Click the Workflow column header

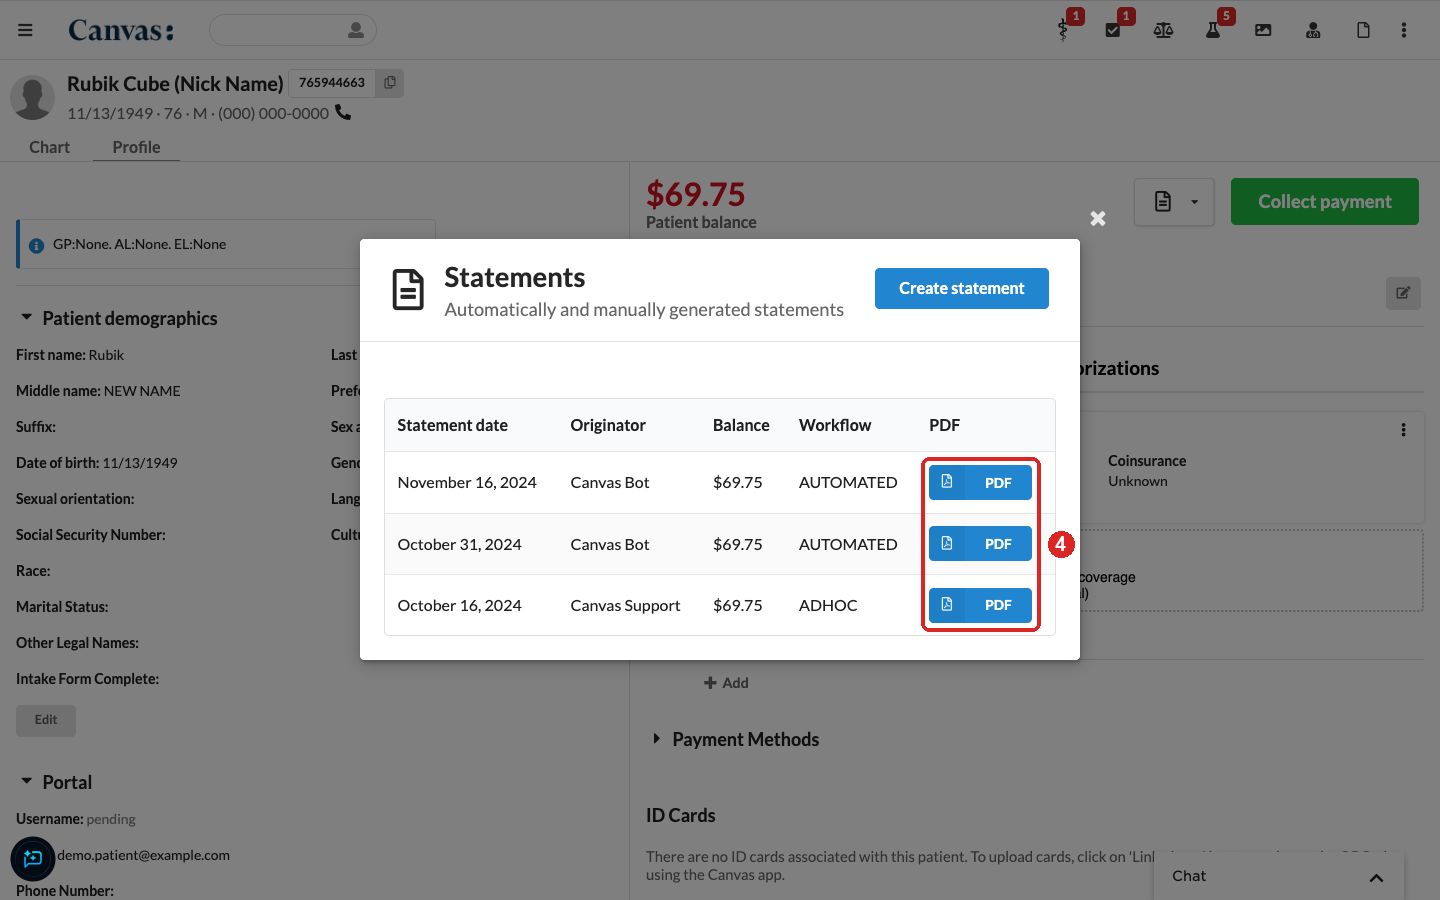point(835,425)
